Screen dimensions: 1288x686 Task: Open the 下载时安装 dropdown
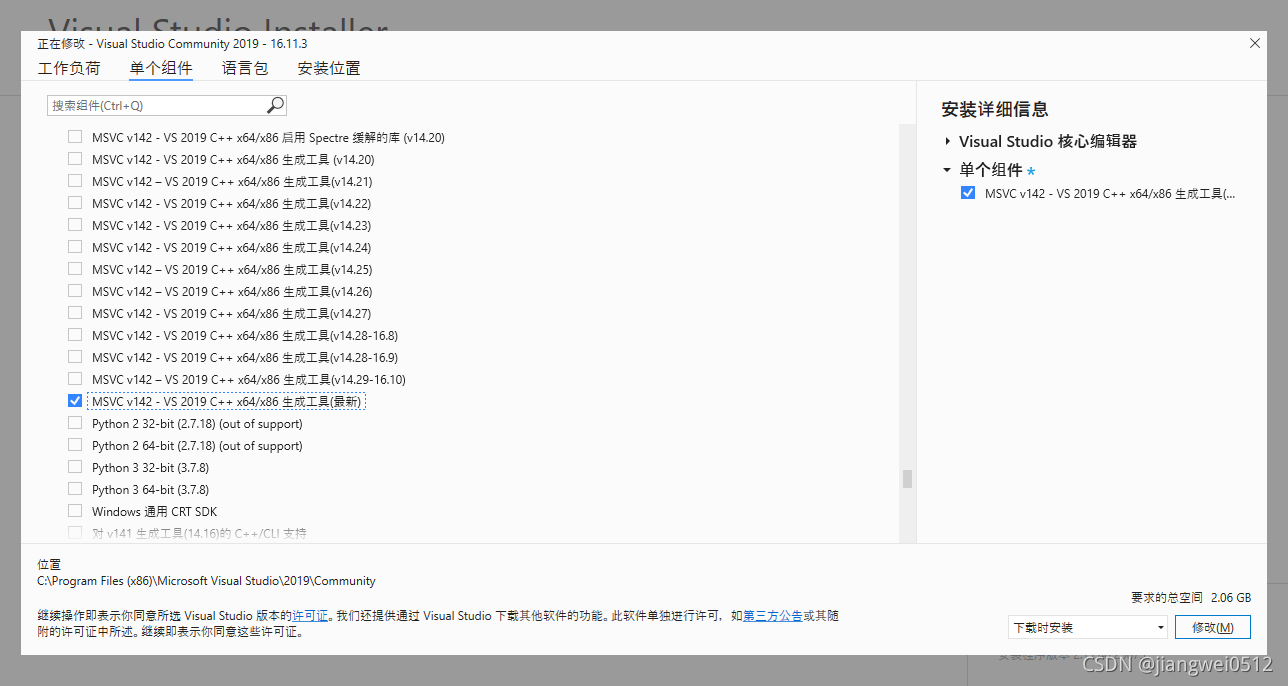click(1088, 627)
